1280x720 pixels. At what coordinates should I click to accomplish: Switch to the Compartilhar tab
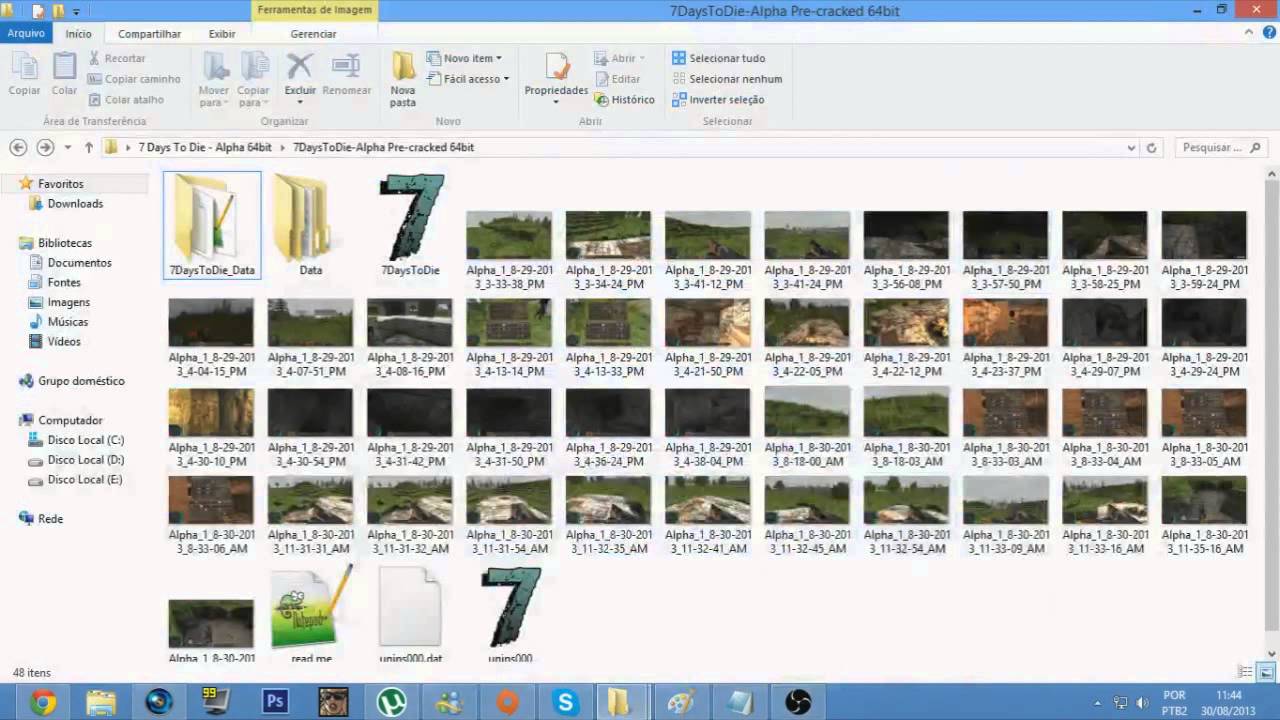(150, 34)
